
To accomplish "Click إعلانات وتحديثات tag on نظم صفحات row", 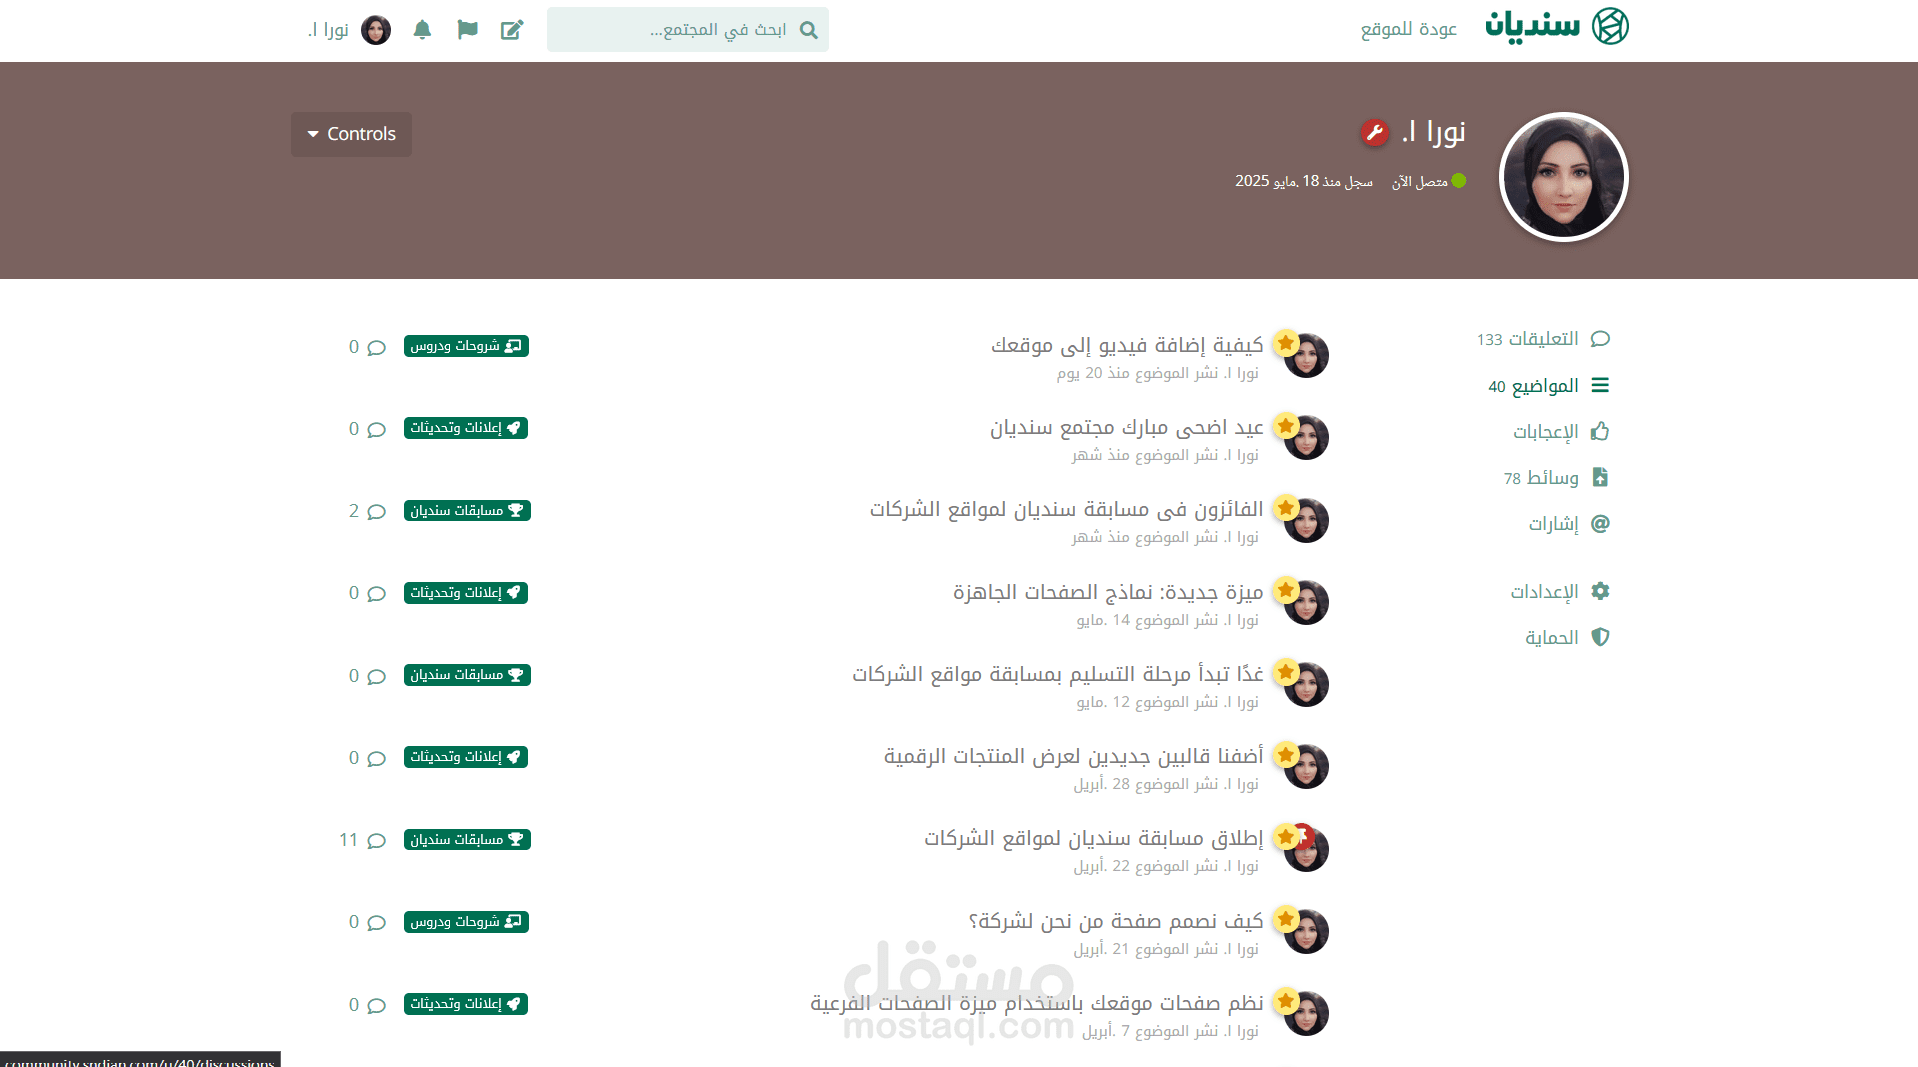I will click(x=466, y=1004).
